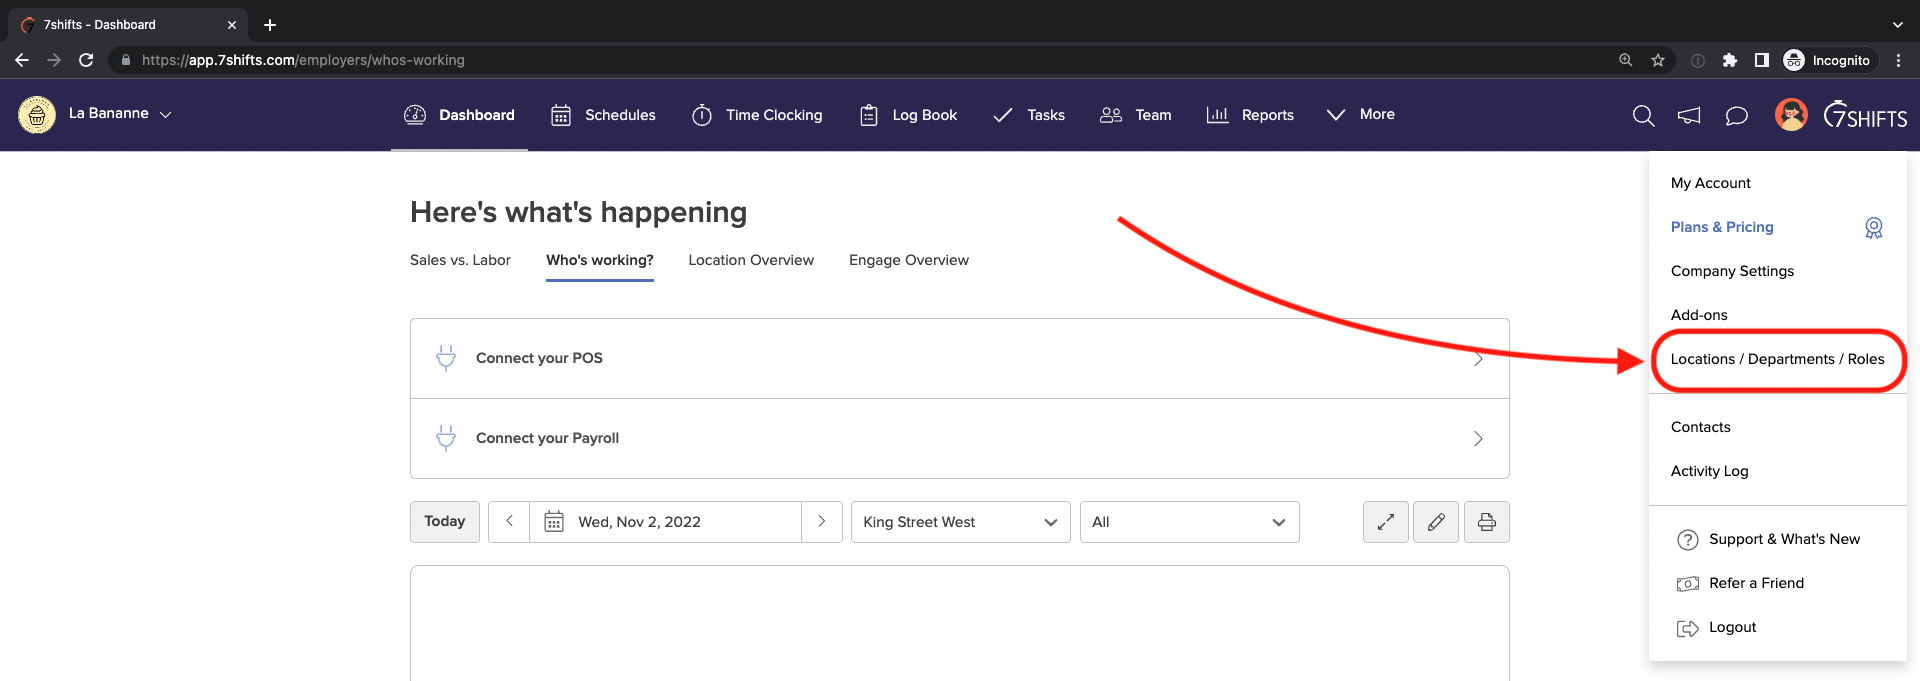Go to the Team page
The height and width of the screenshot is (681, 1920).
1135,115
